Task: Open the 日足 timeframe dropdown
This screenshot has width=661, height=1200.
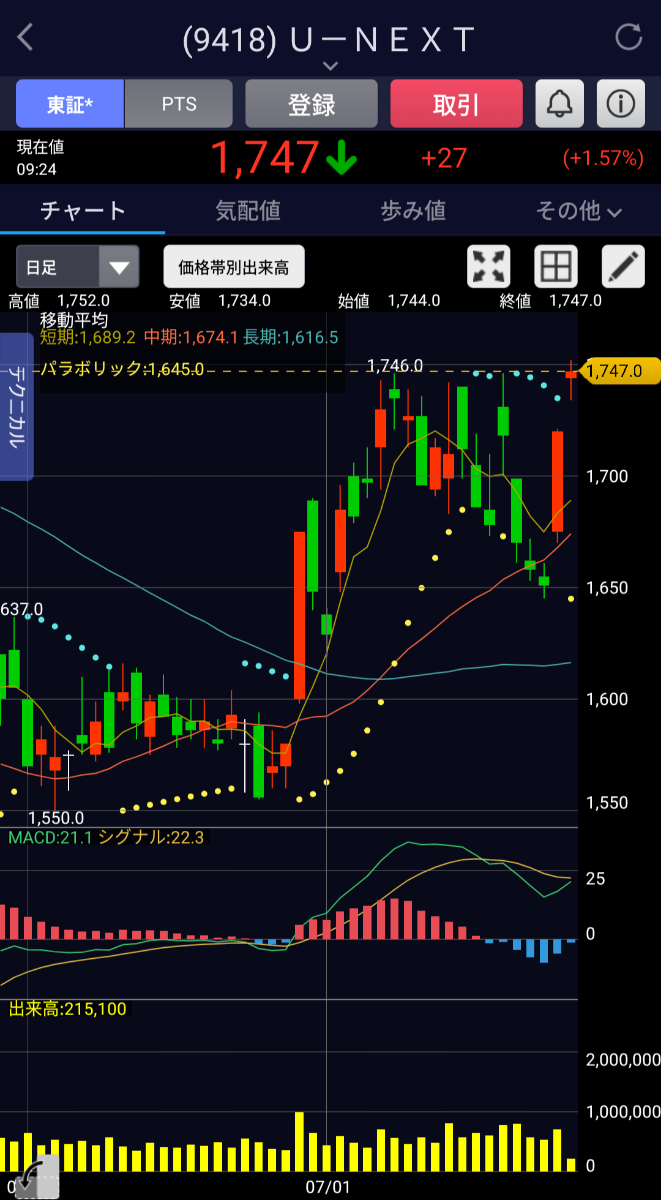Action: (x=77, y=267)
